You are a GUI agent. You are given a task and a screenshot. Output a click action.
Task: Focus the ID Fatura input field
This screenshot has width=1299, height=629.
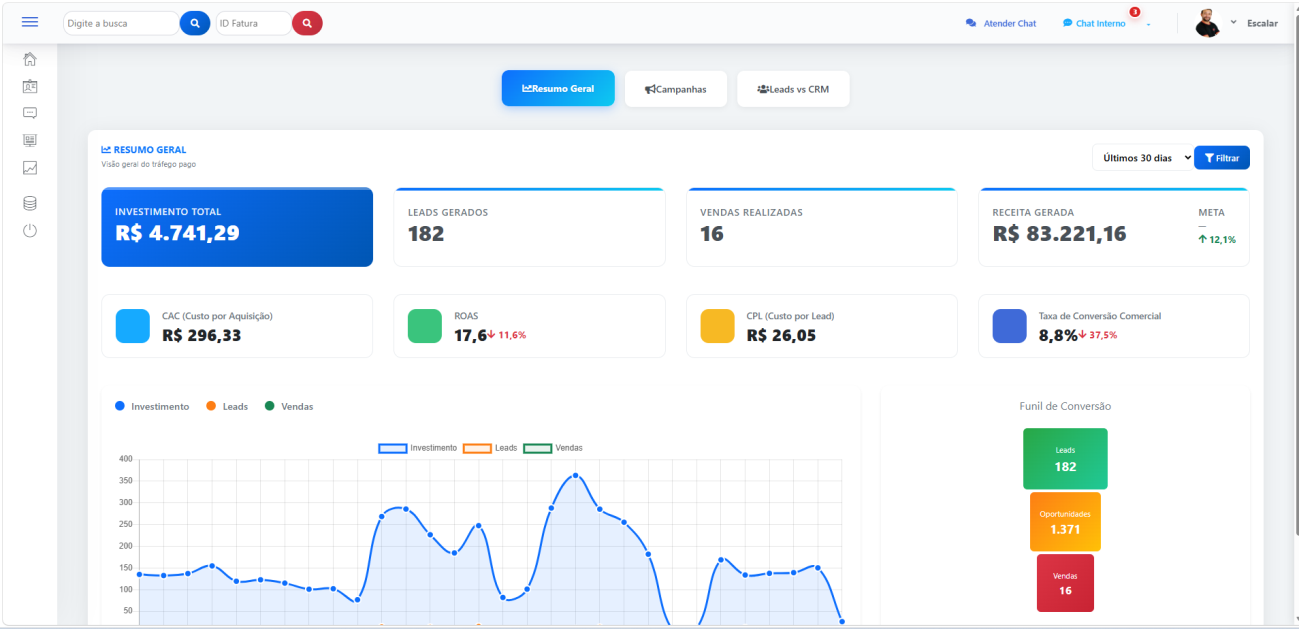[254, 23]
